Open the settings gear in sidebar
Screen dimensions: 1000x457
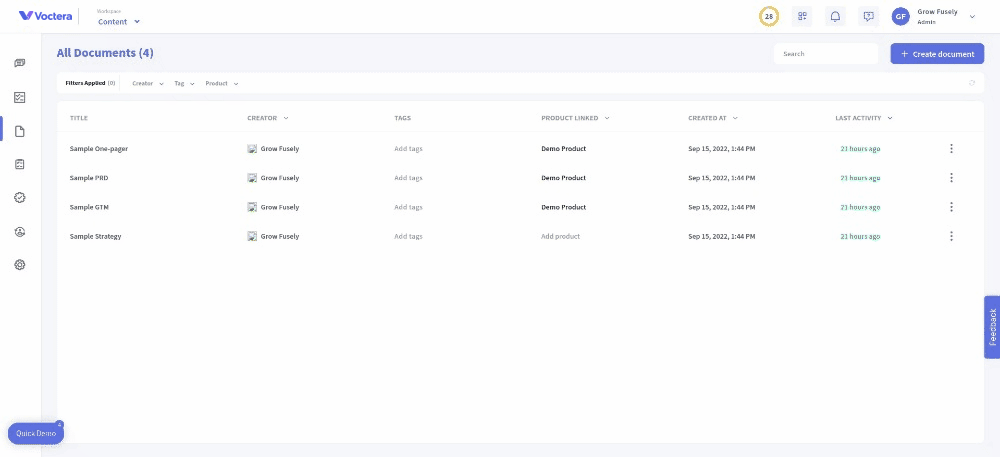click(20, 265)
